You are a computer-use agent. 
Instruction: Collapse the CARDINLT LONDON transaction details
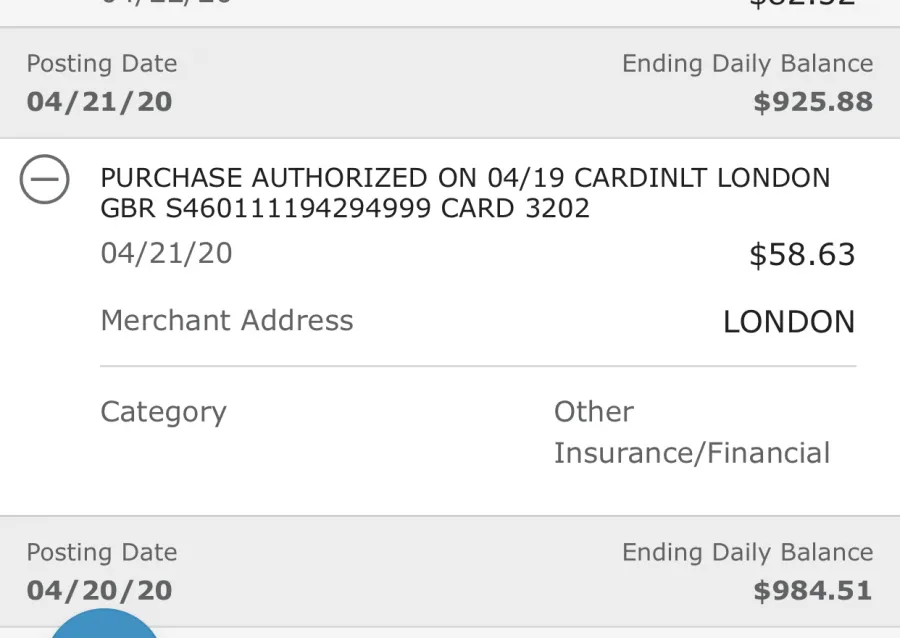[45, 179]
